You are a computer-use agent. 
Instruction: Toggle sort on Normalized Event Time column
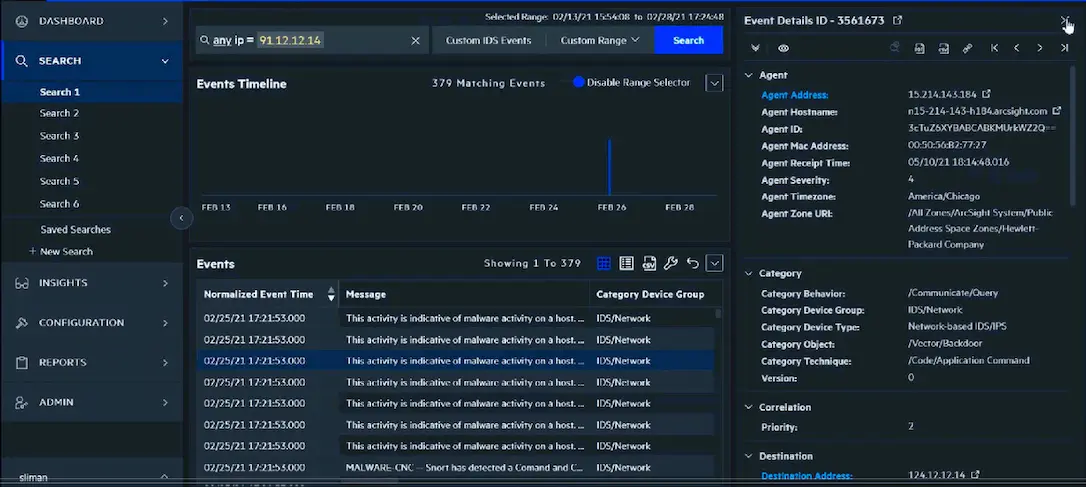pos(332,294)
